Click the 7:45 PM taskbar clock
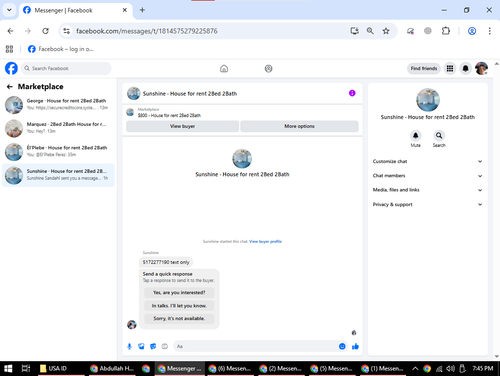This screenshot has width=500, height=376. point(482,368)
